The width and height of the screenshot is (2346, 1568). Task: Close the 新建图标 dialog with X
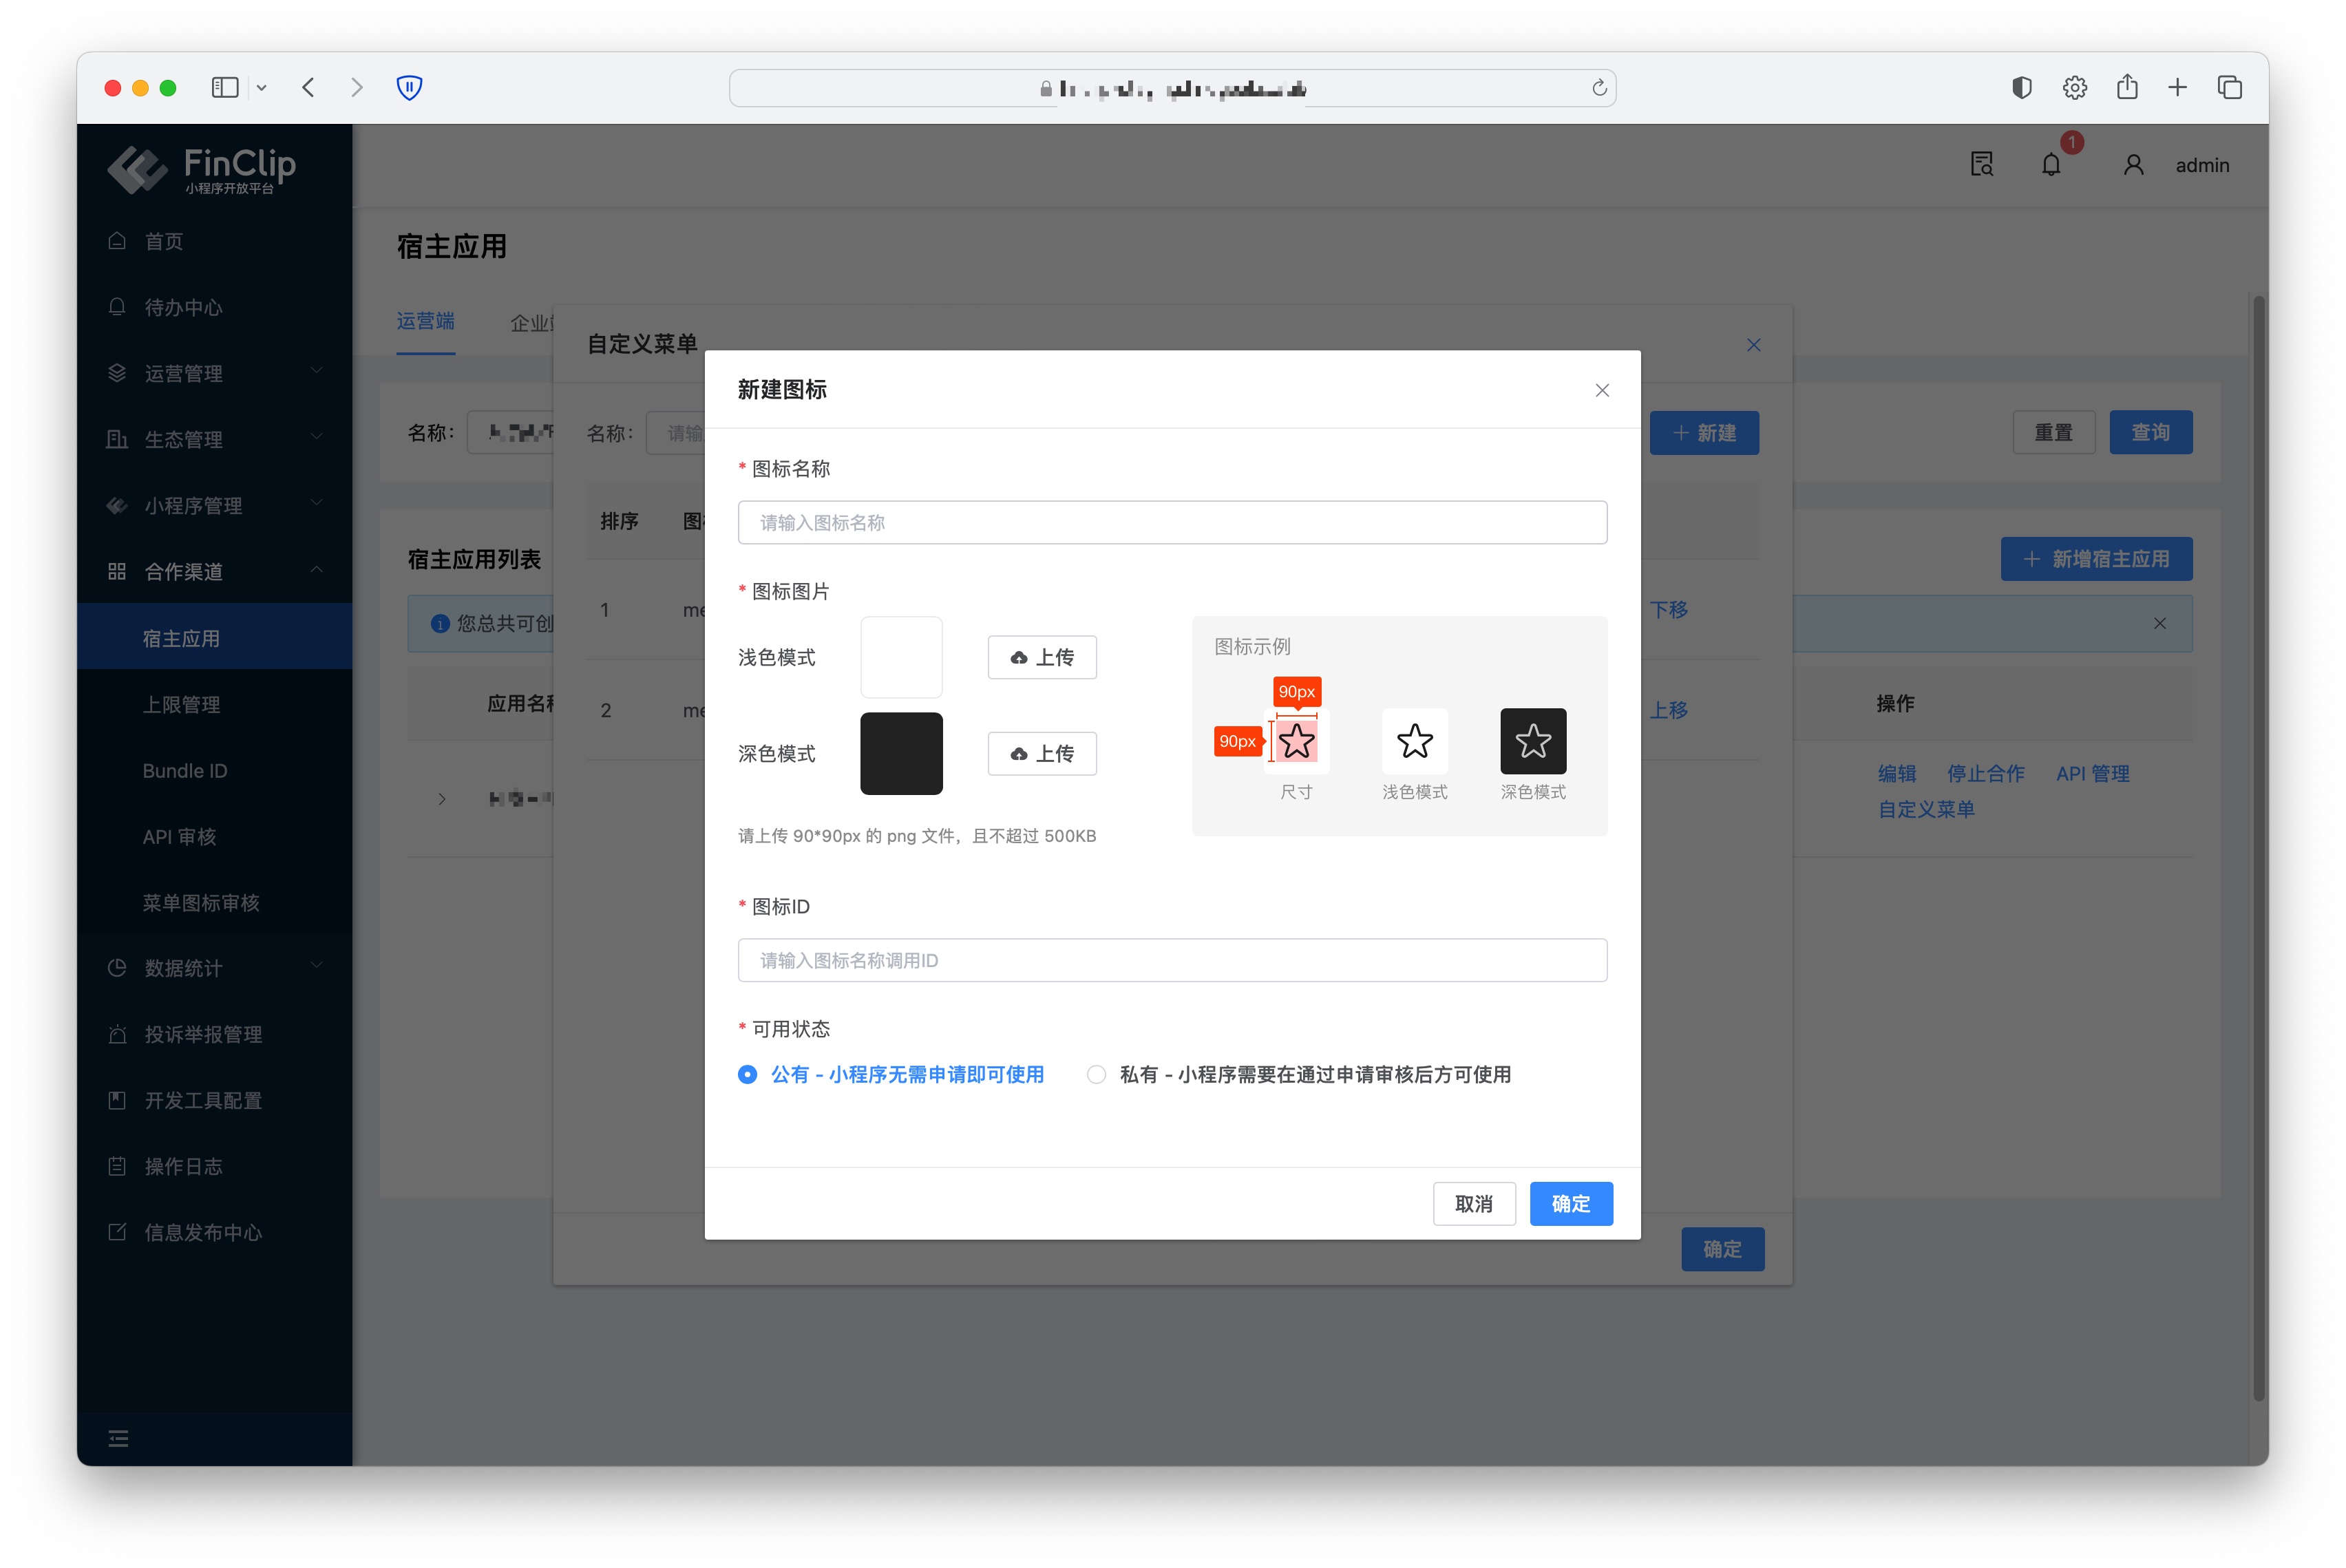pyautogui.click(x=1602, y=390)
